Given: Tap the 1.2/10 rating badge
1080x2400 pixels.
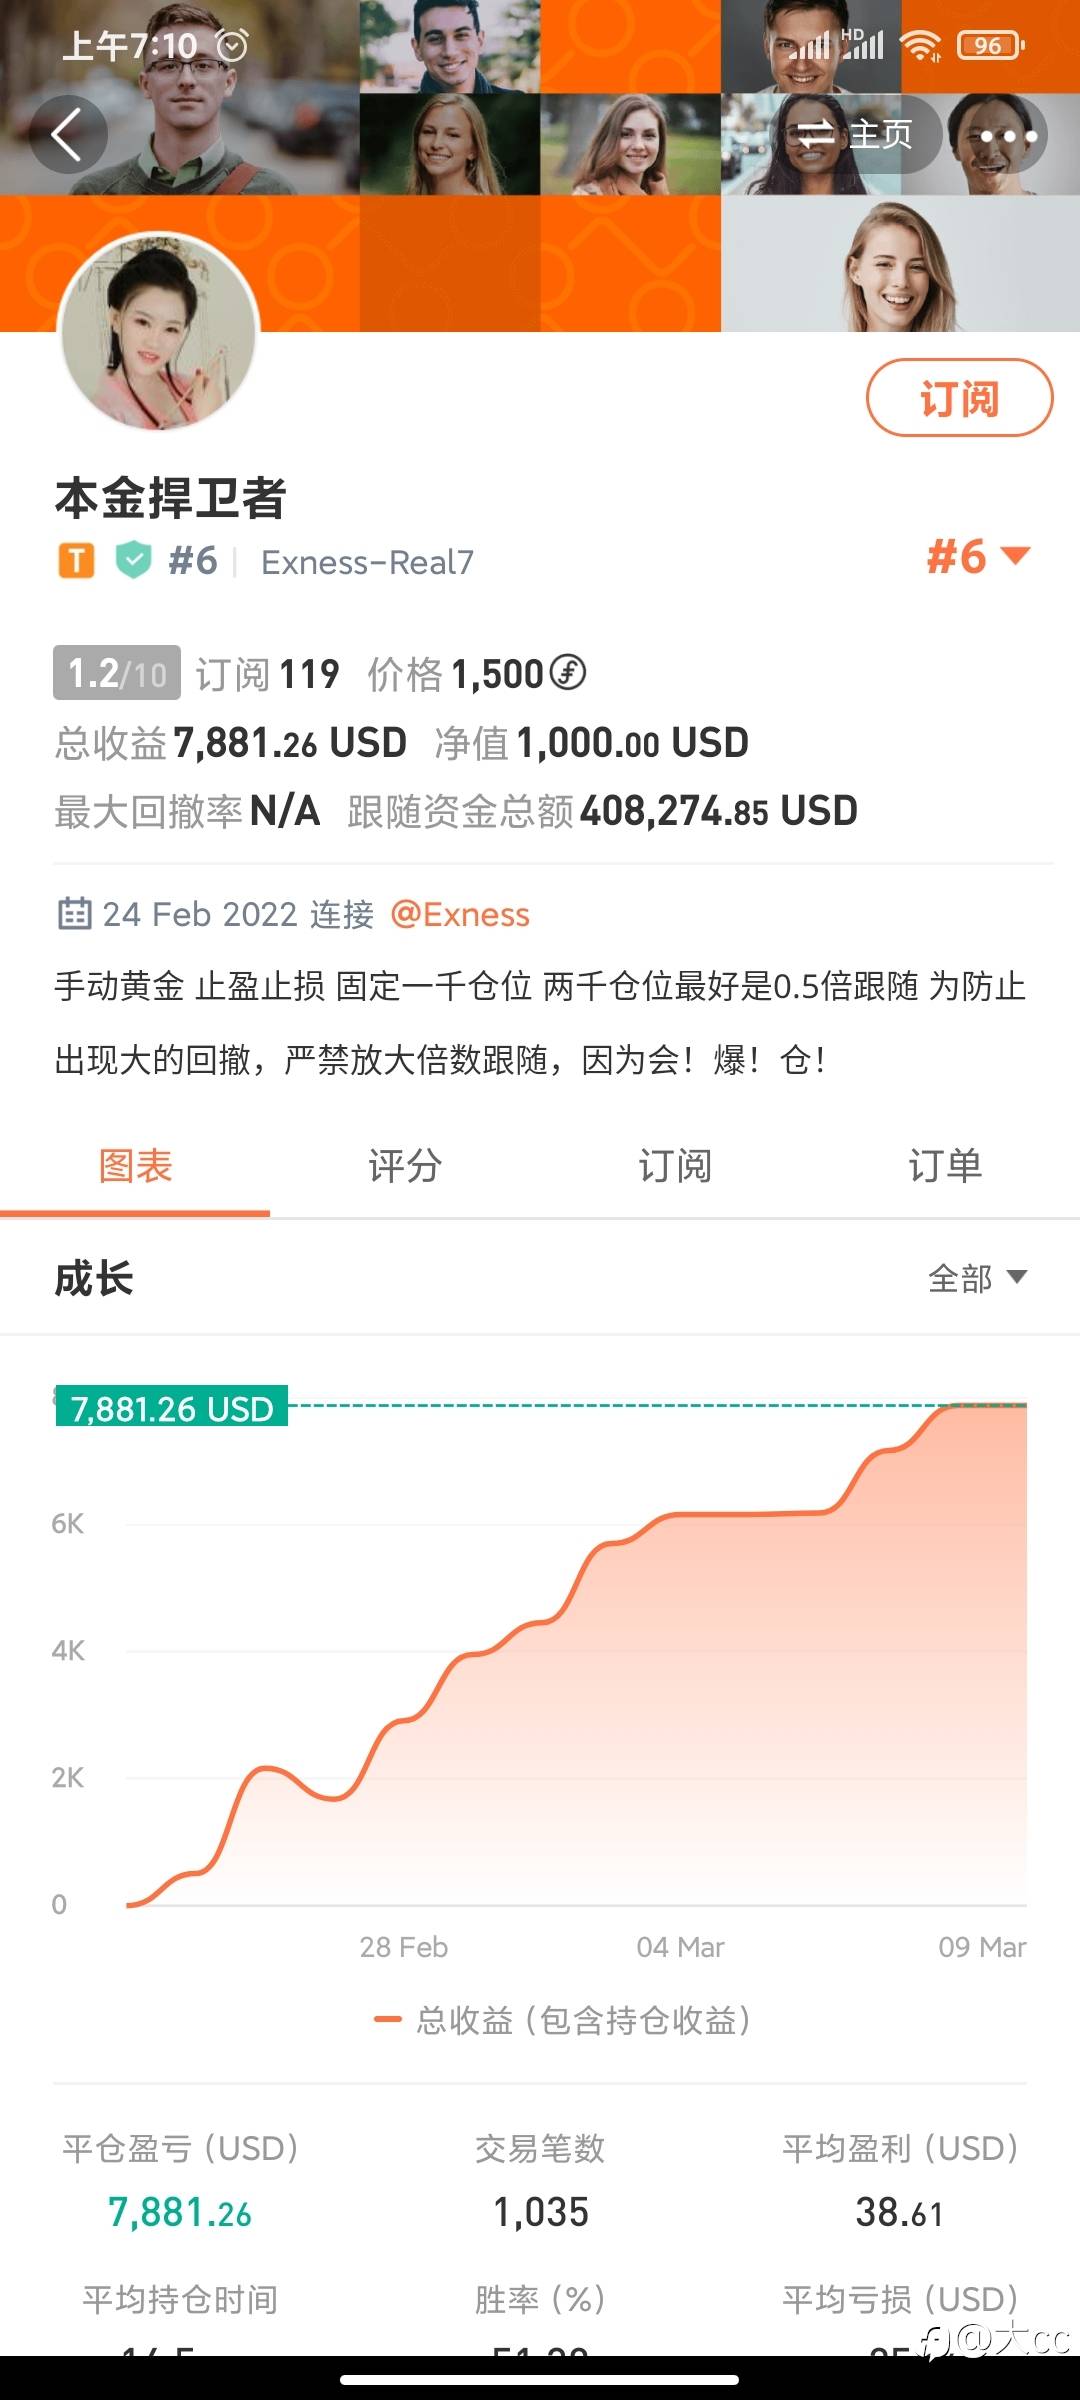Looking at the screenshot, I should (x=117, y=673).
